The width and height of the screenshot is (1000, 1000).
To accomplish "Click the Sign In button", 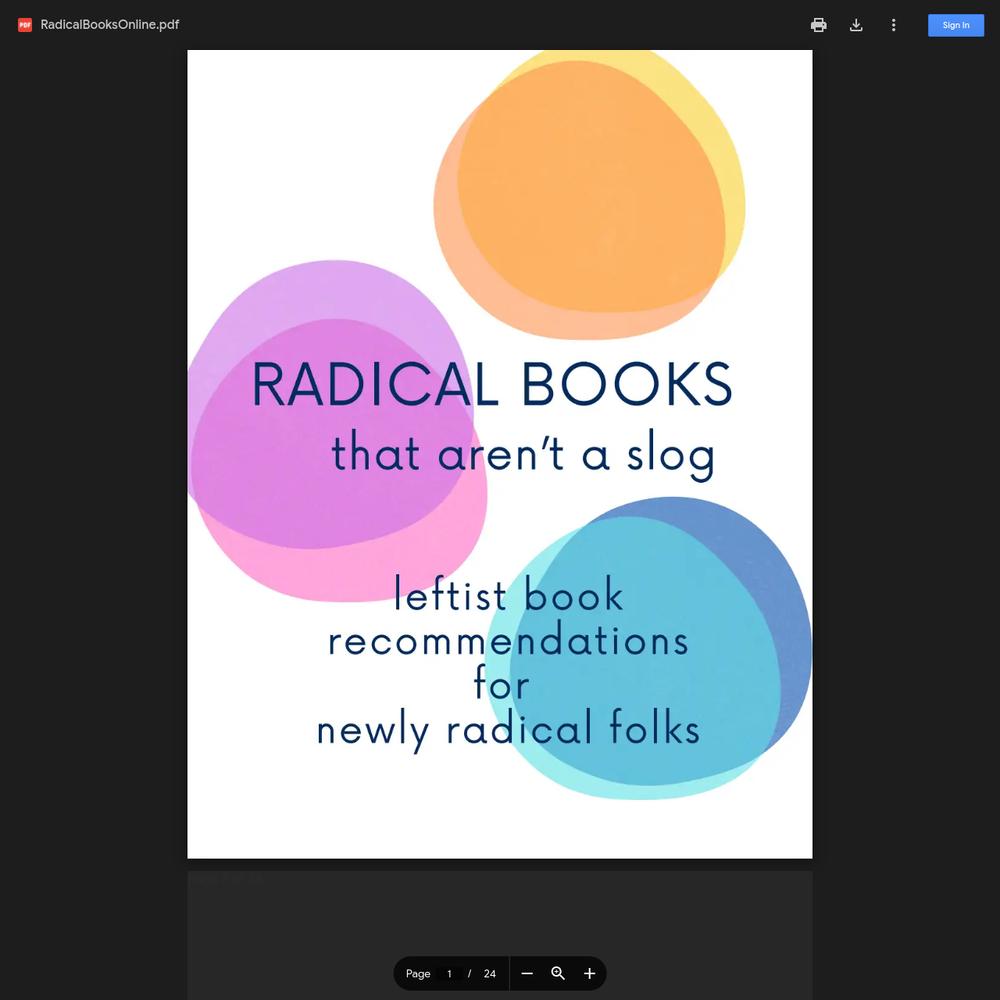I will [955, 25].
